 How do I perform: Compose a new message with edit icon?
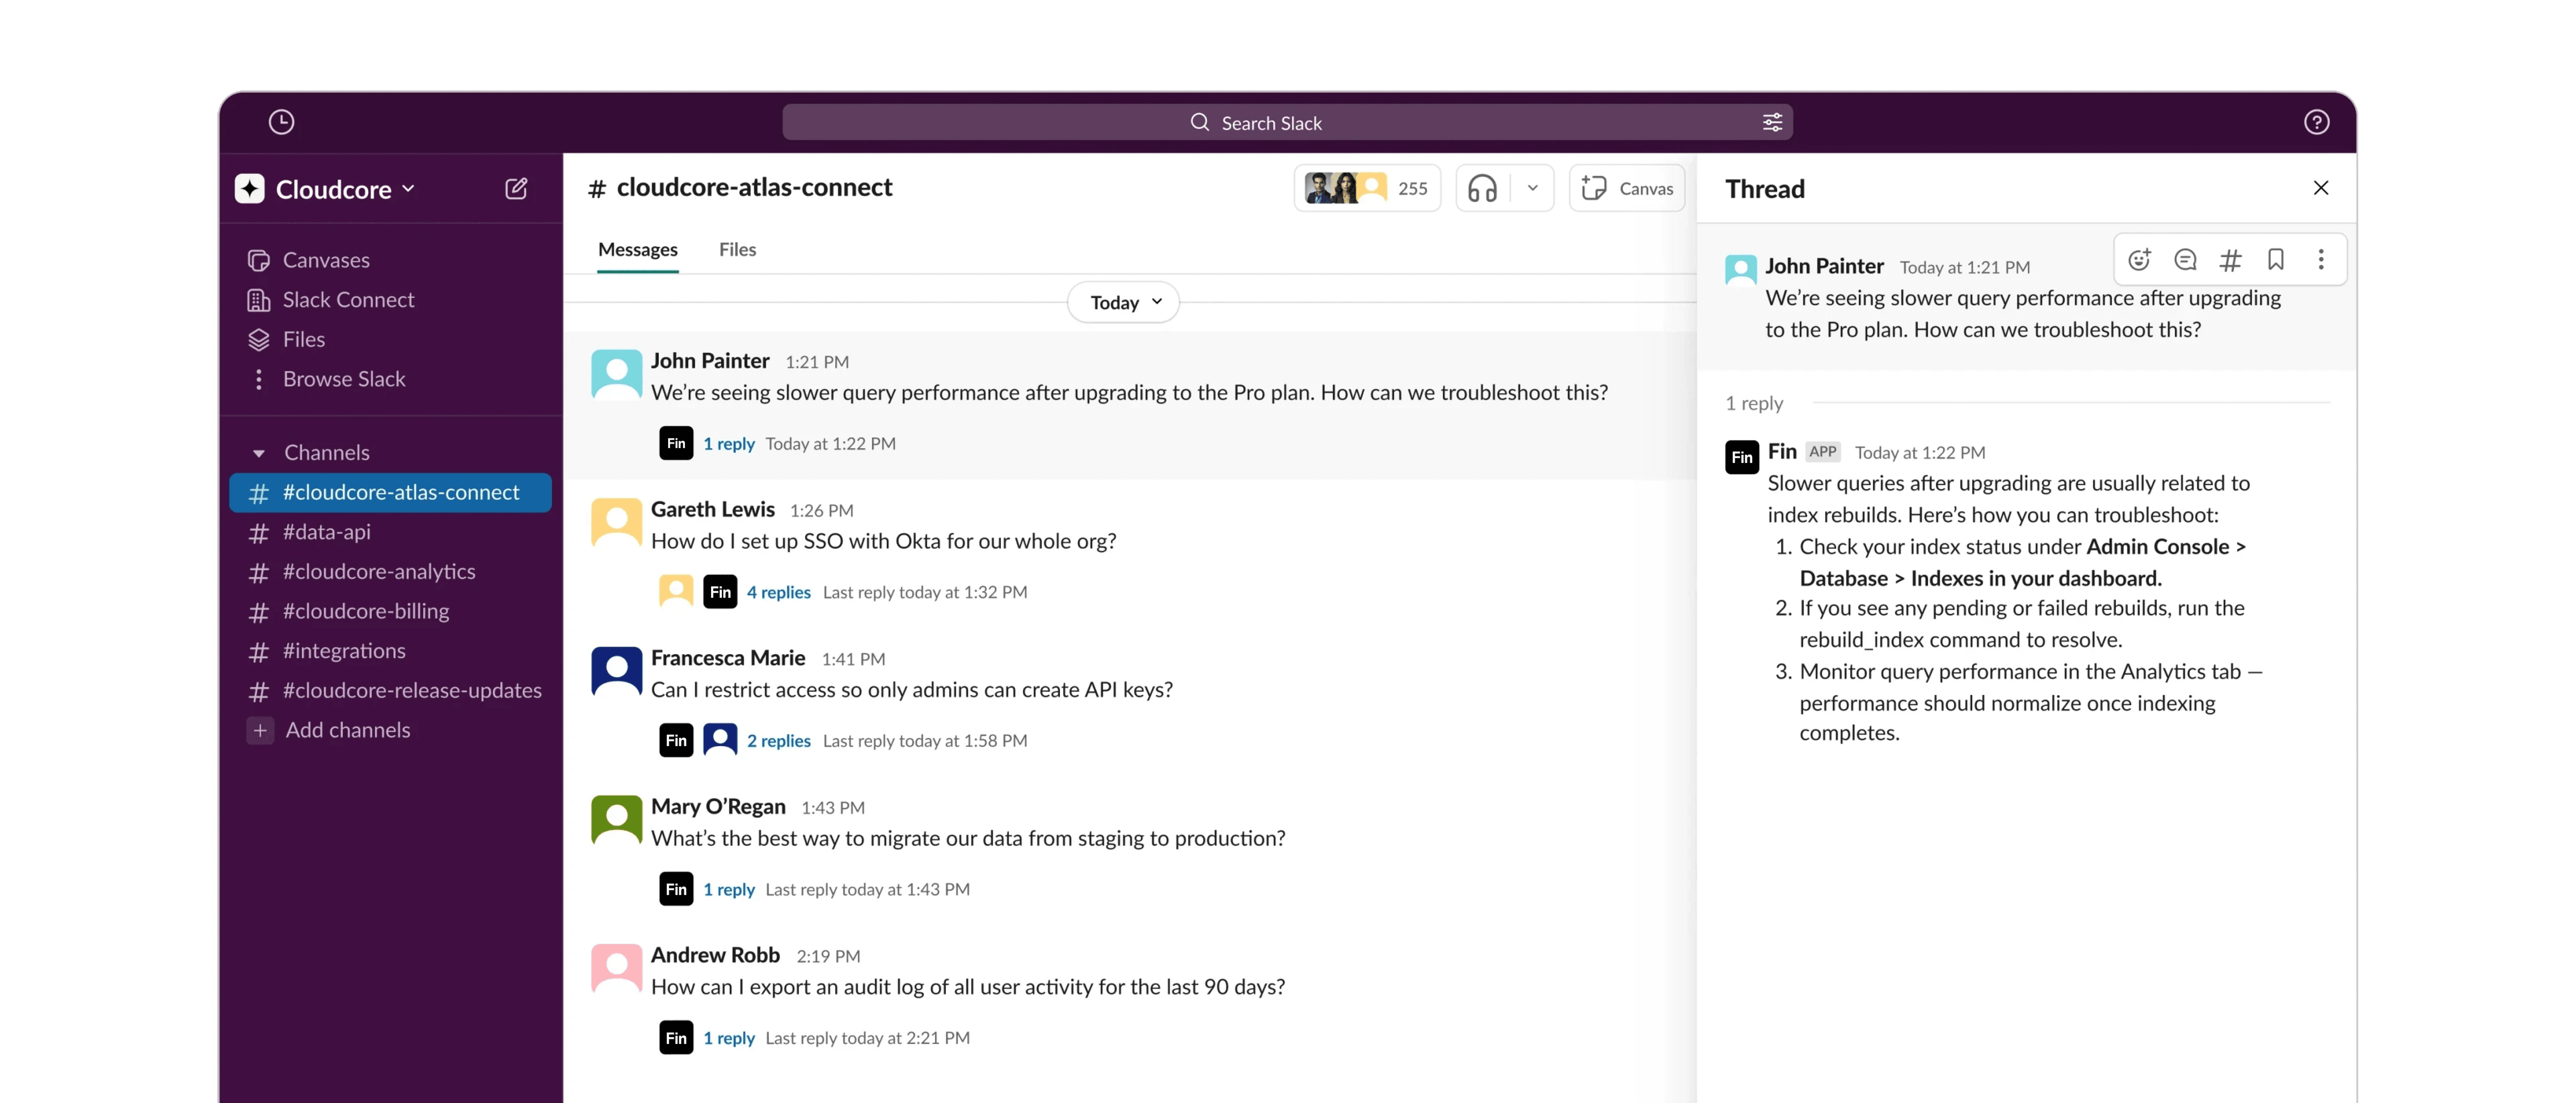(x=516, y=189)
